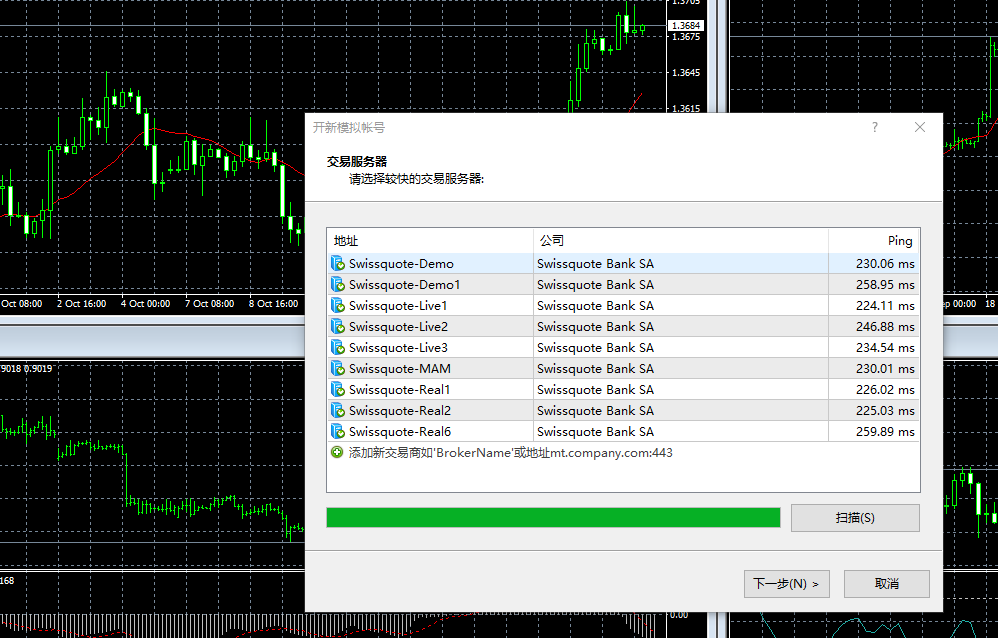The height and width of the screenshot is (638, 998).
Task: Click server icon beside Swissquote-Demo
Action: (x=337, y=264)
